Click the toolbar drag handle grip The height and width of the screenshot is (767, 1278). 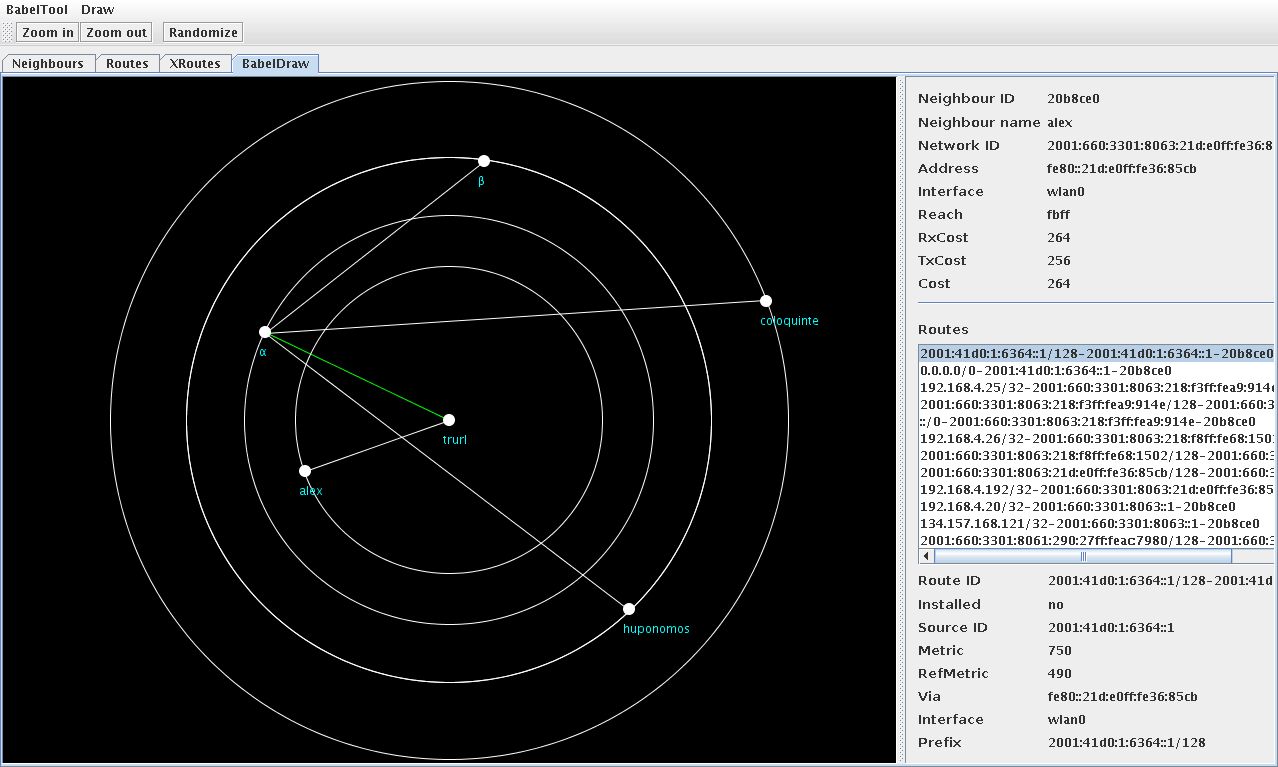[x=9, y=33]
